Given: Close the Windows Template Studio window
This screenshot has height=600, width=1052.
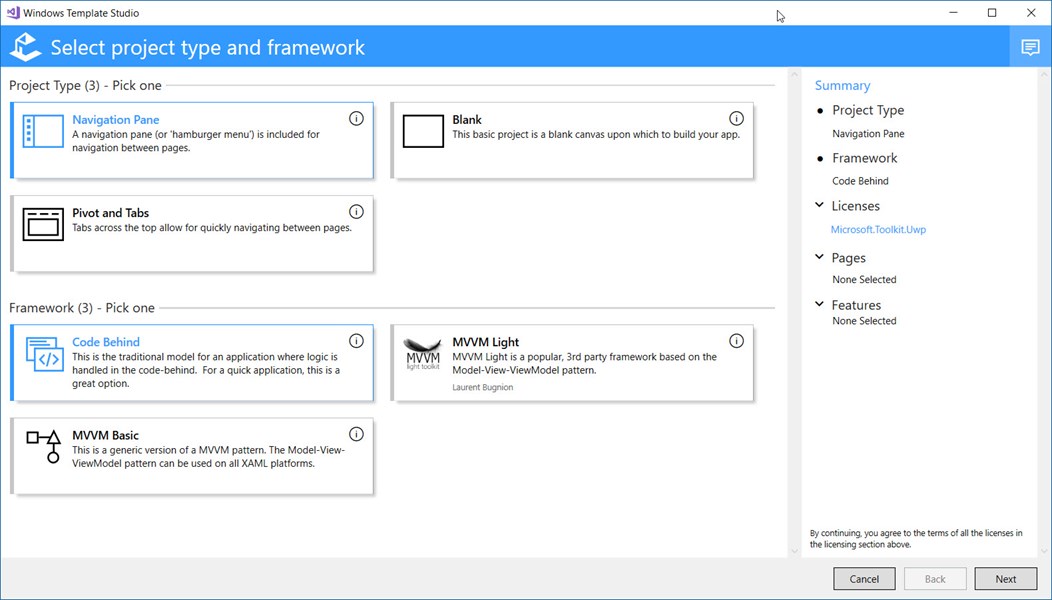Looking at the screenshot, I should tap(1031, 13).
